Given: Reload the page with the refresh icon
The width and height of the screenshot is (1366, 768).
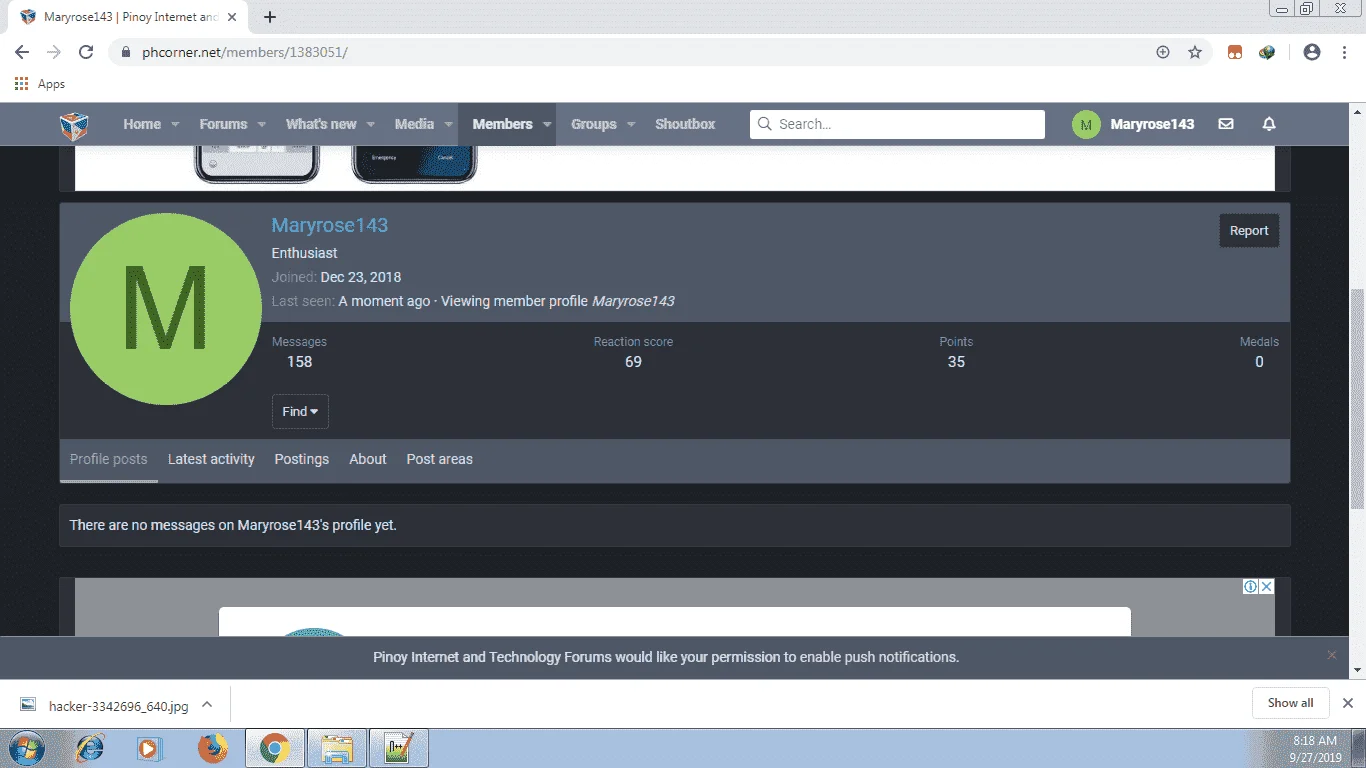Looking at the screenshot, I should (x=86, y=52).
